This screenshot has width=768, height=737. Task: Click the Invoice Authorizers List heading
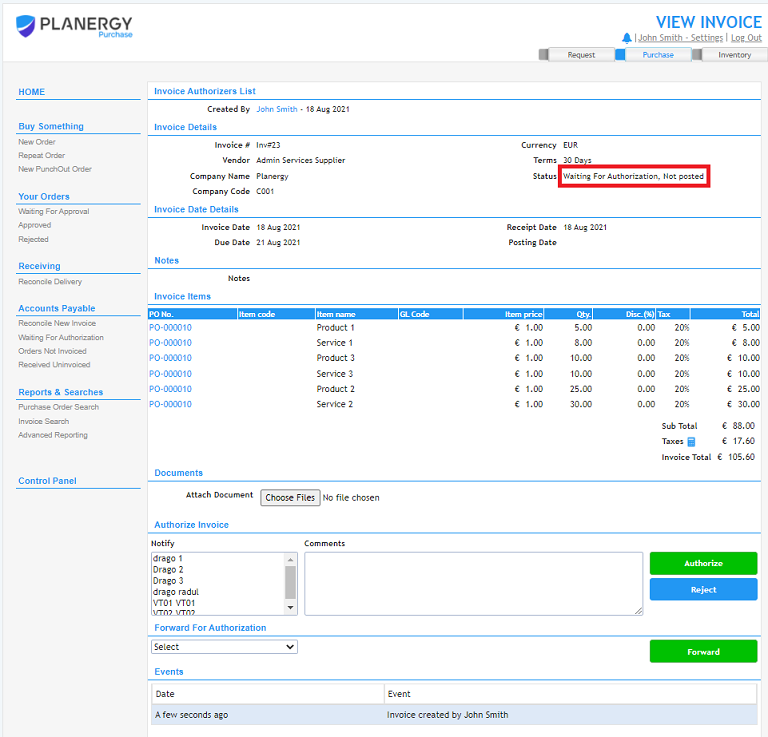(205, 91)
